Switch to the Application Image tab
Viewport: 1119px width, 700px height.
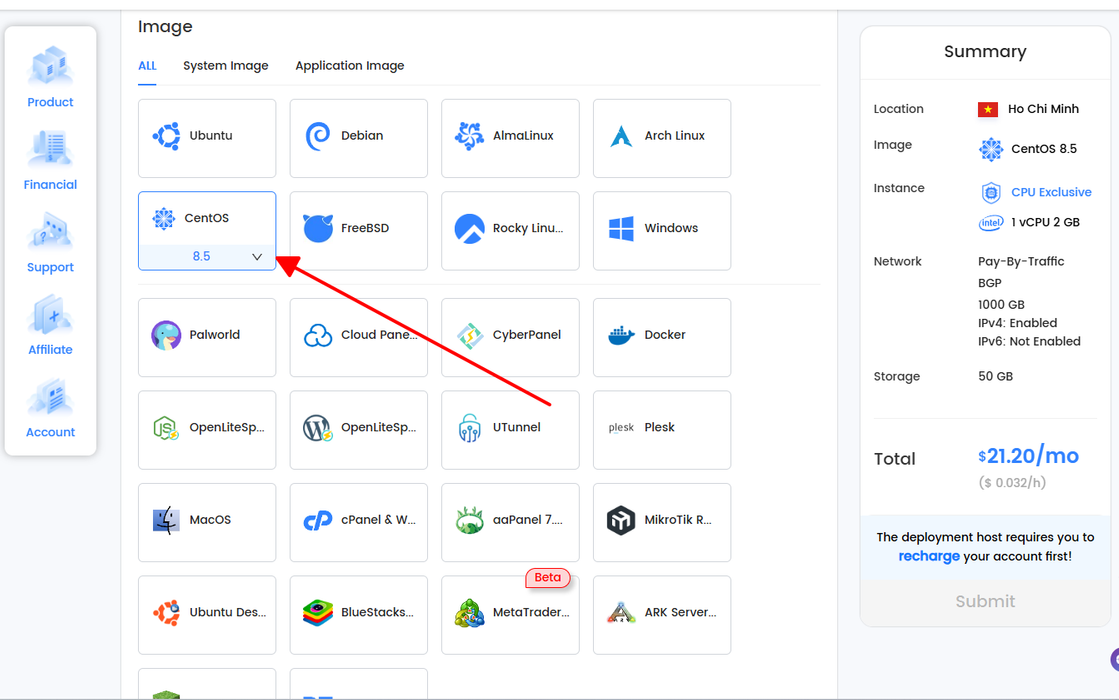(x=350, y=66)
